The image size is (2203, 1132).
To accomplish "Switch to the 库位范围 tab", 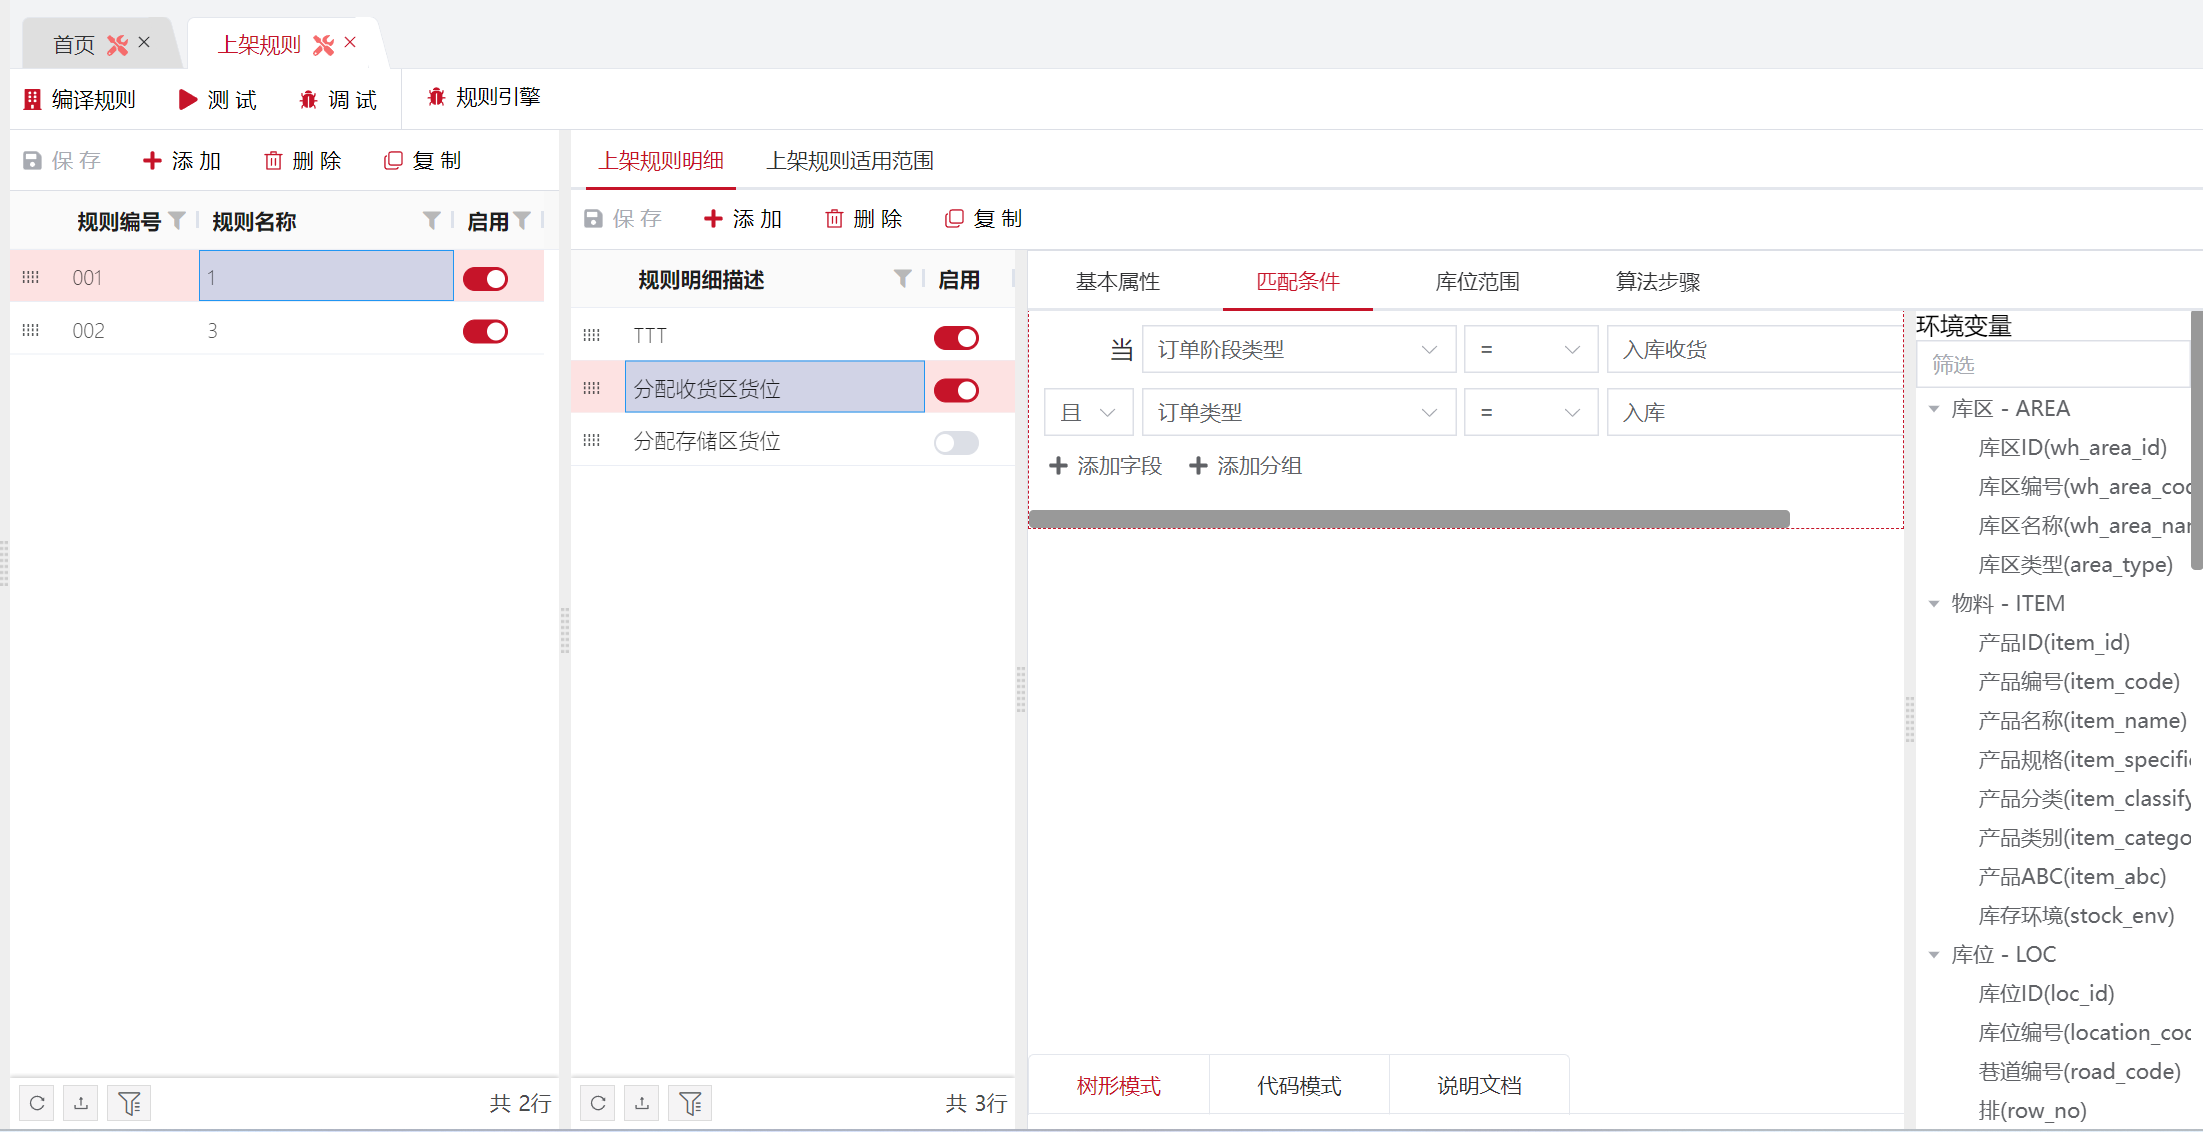I will [1477, 282].
